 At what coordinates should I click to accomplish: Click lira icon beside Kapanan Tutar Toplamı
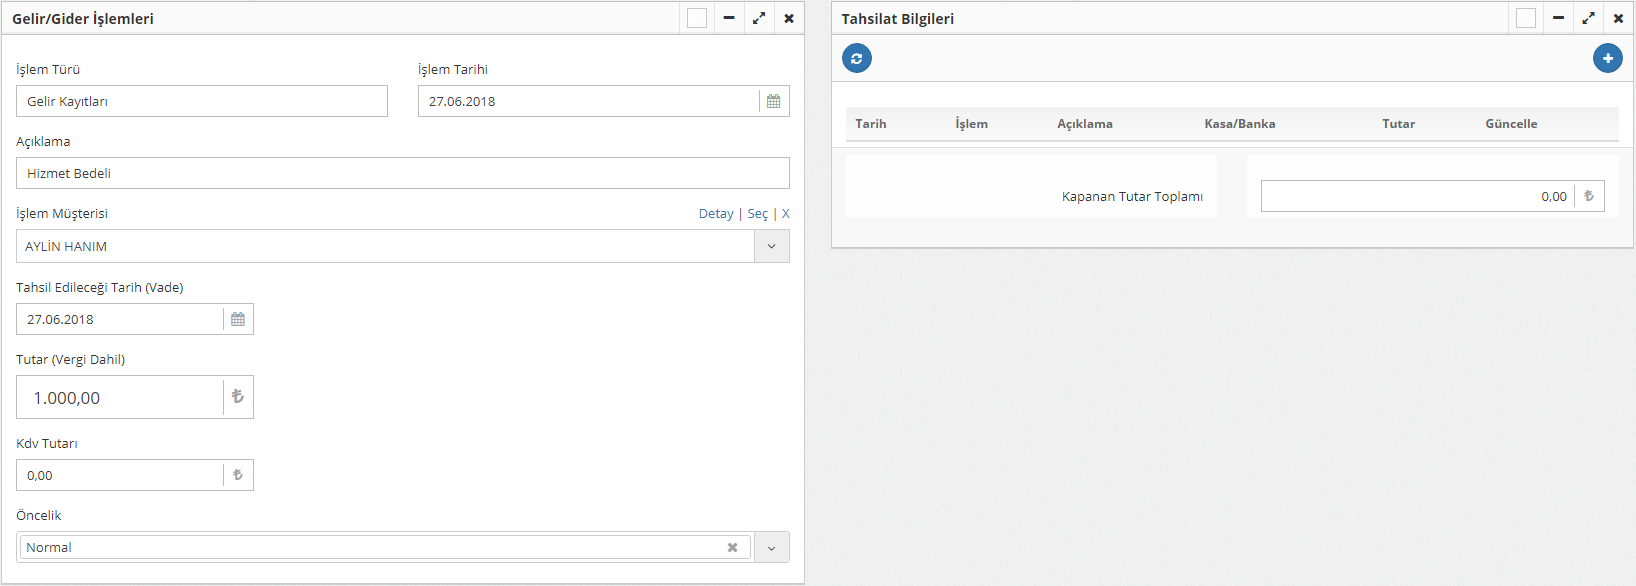coord(1589,196)
